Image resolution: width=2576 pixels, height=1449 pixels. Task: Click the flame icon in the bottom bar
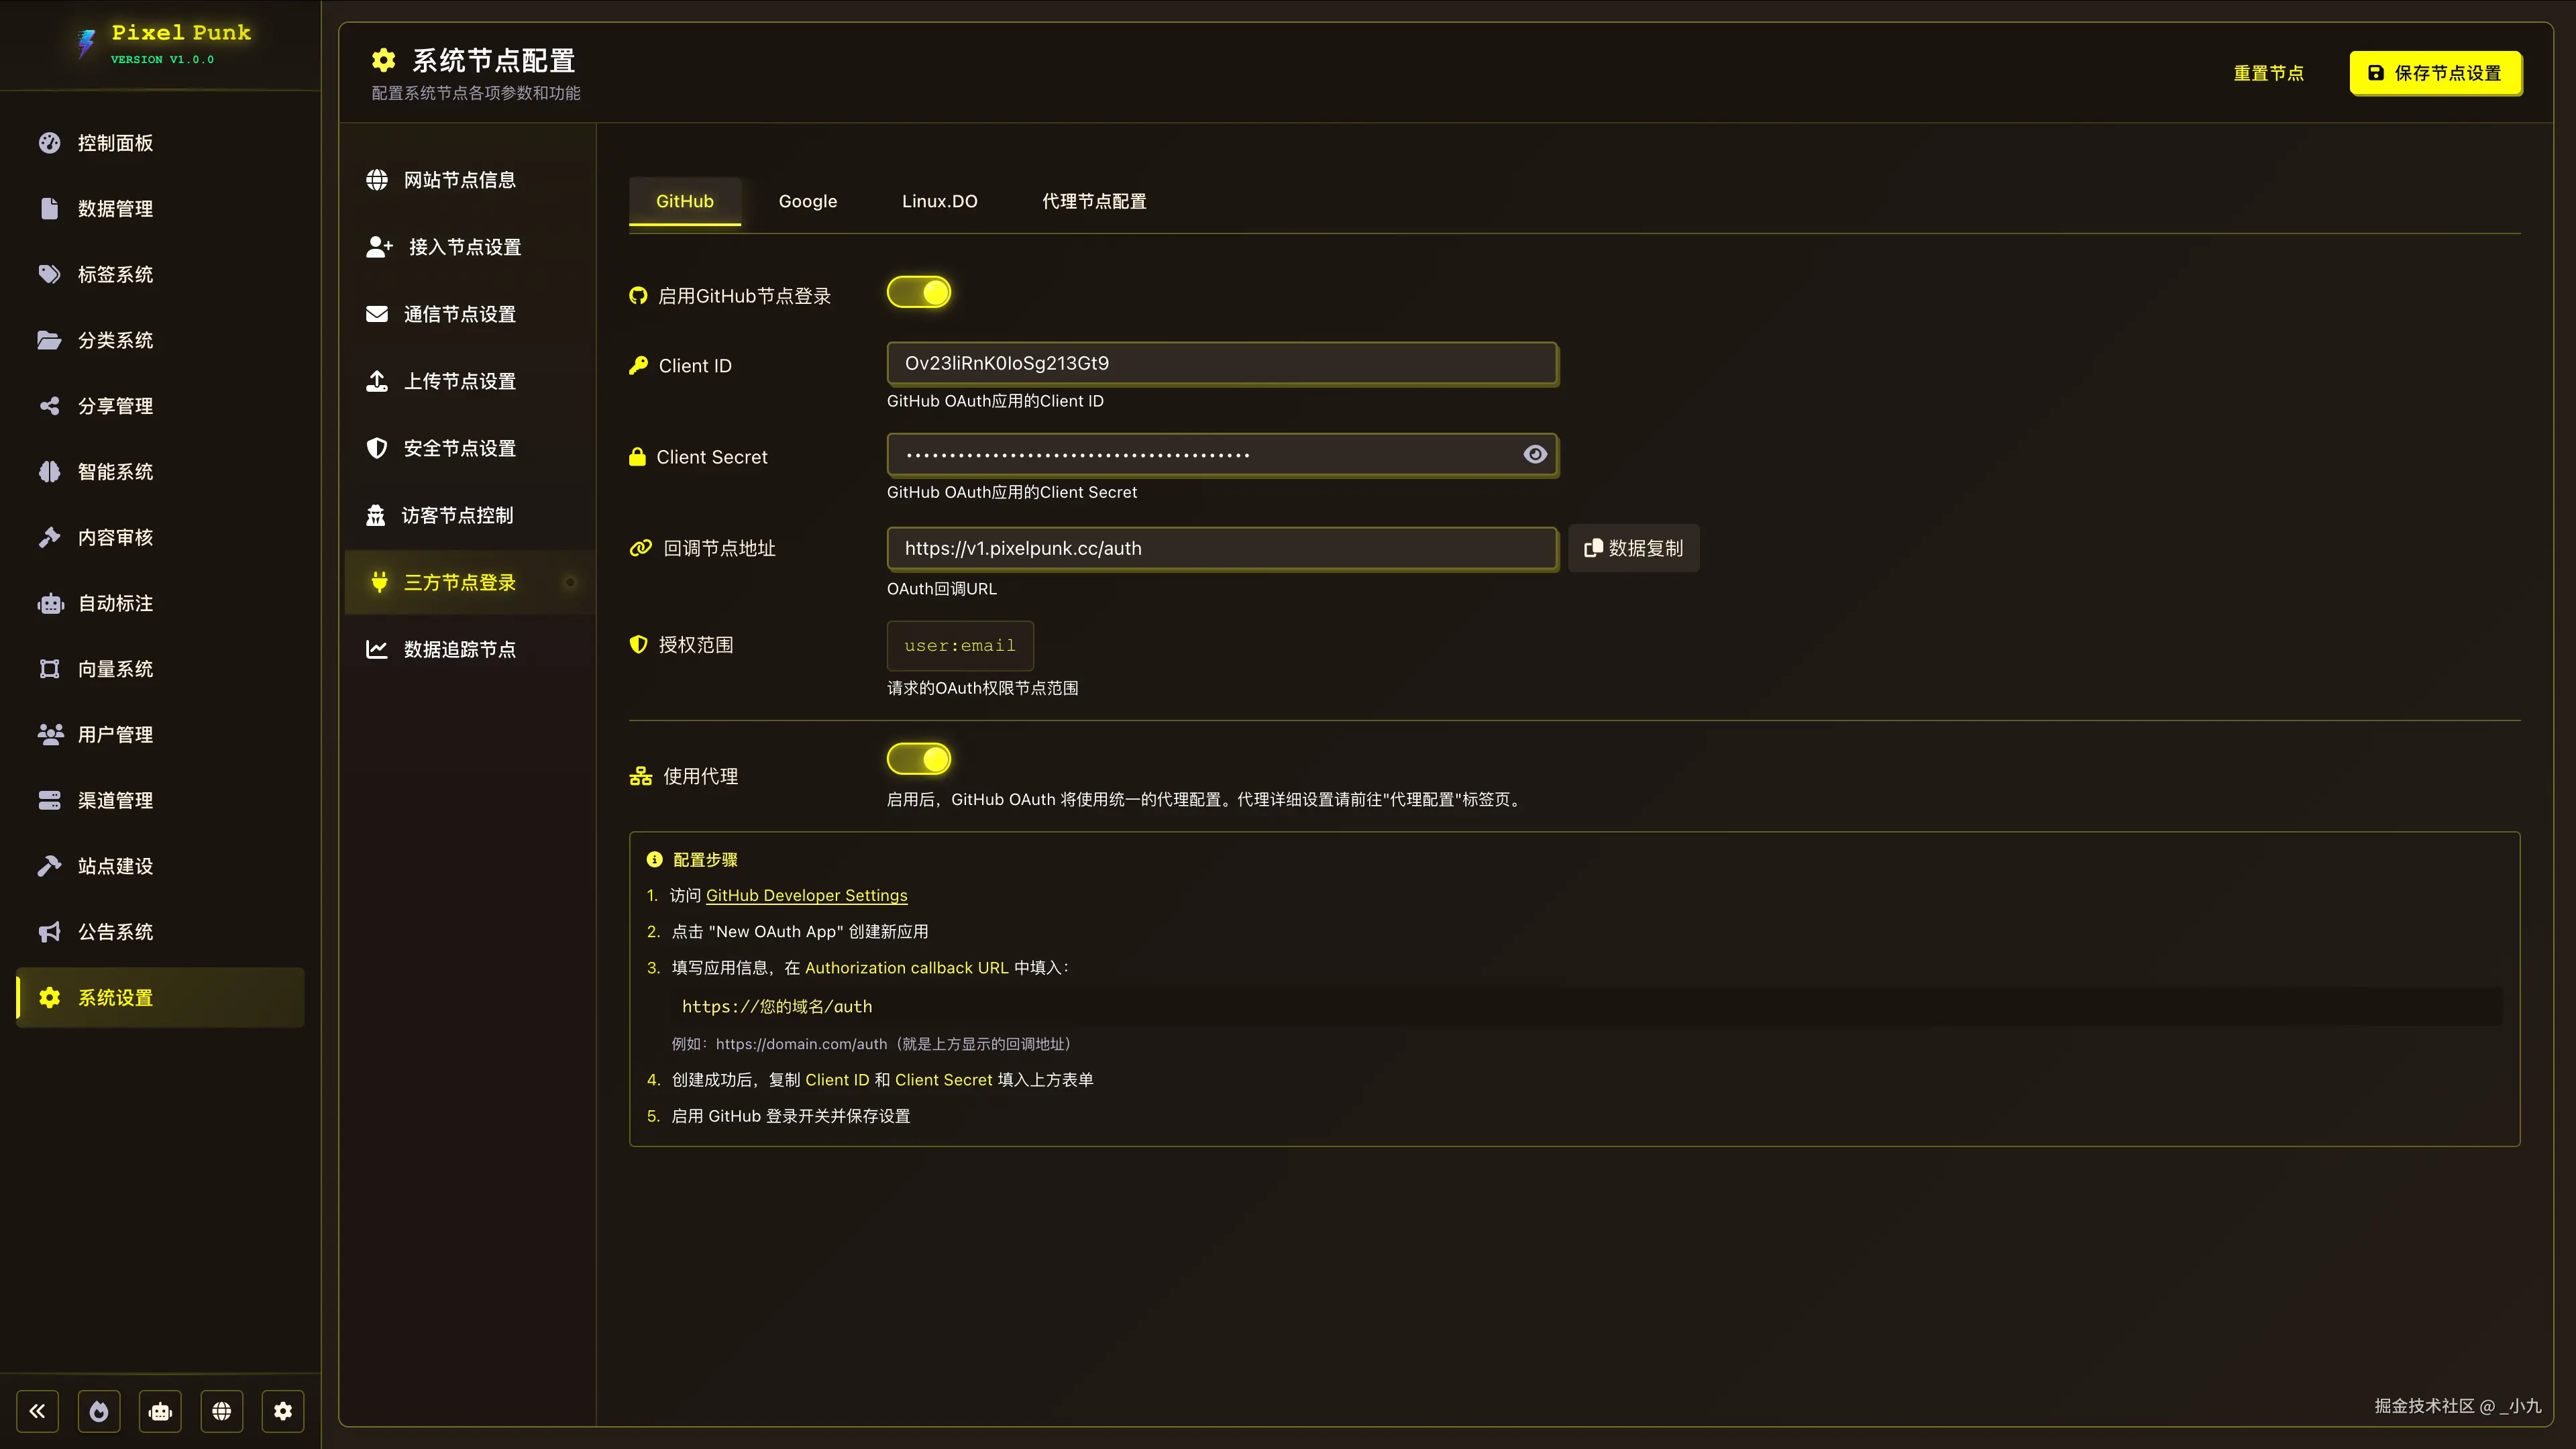tap(99, 1411)
